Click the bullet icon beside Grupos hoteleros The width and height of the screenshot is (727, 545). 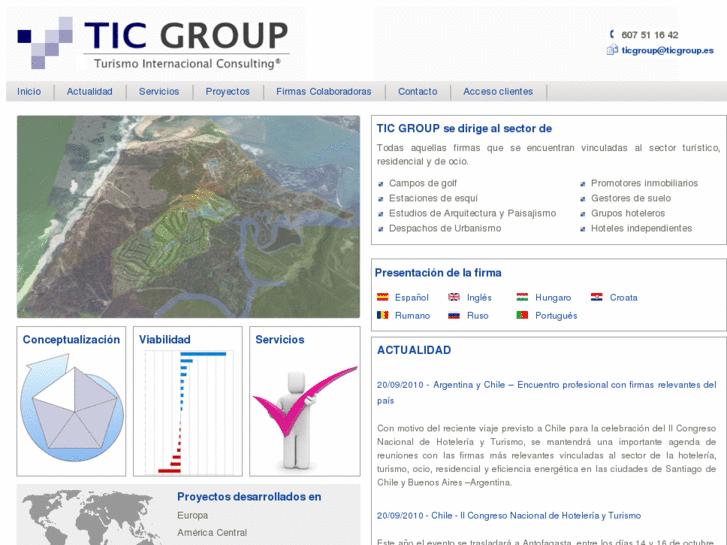583,214
